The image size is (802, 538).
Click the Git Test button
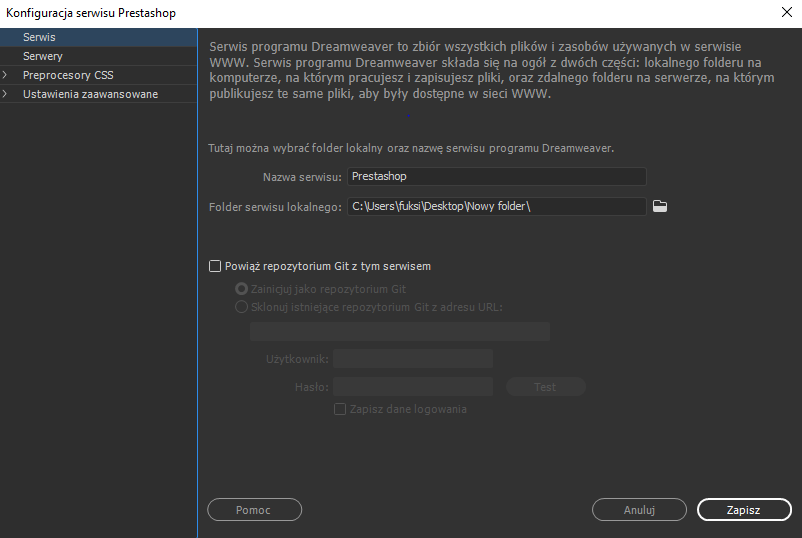click(546, 387)
